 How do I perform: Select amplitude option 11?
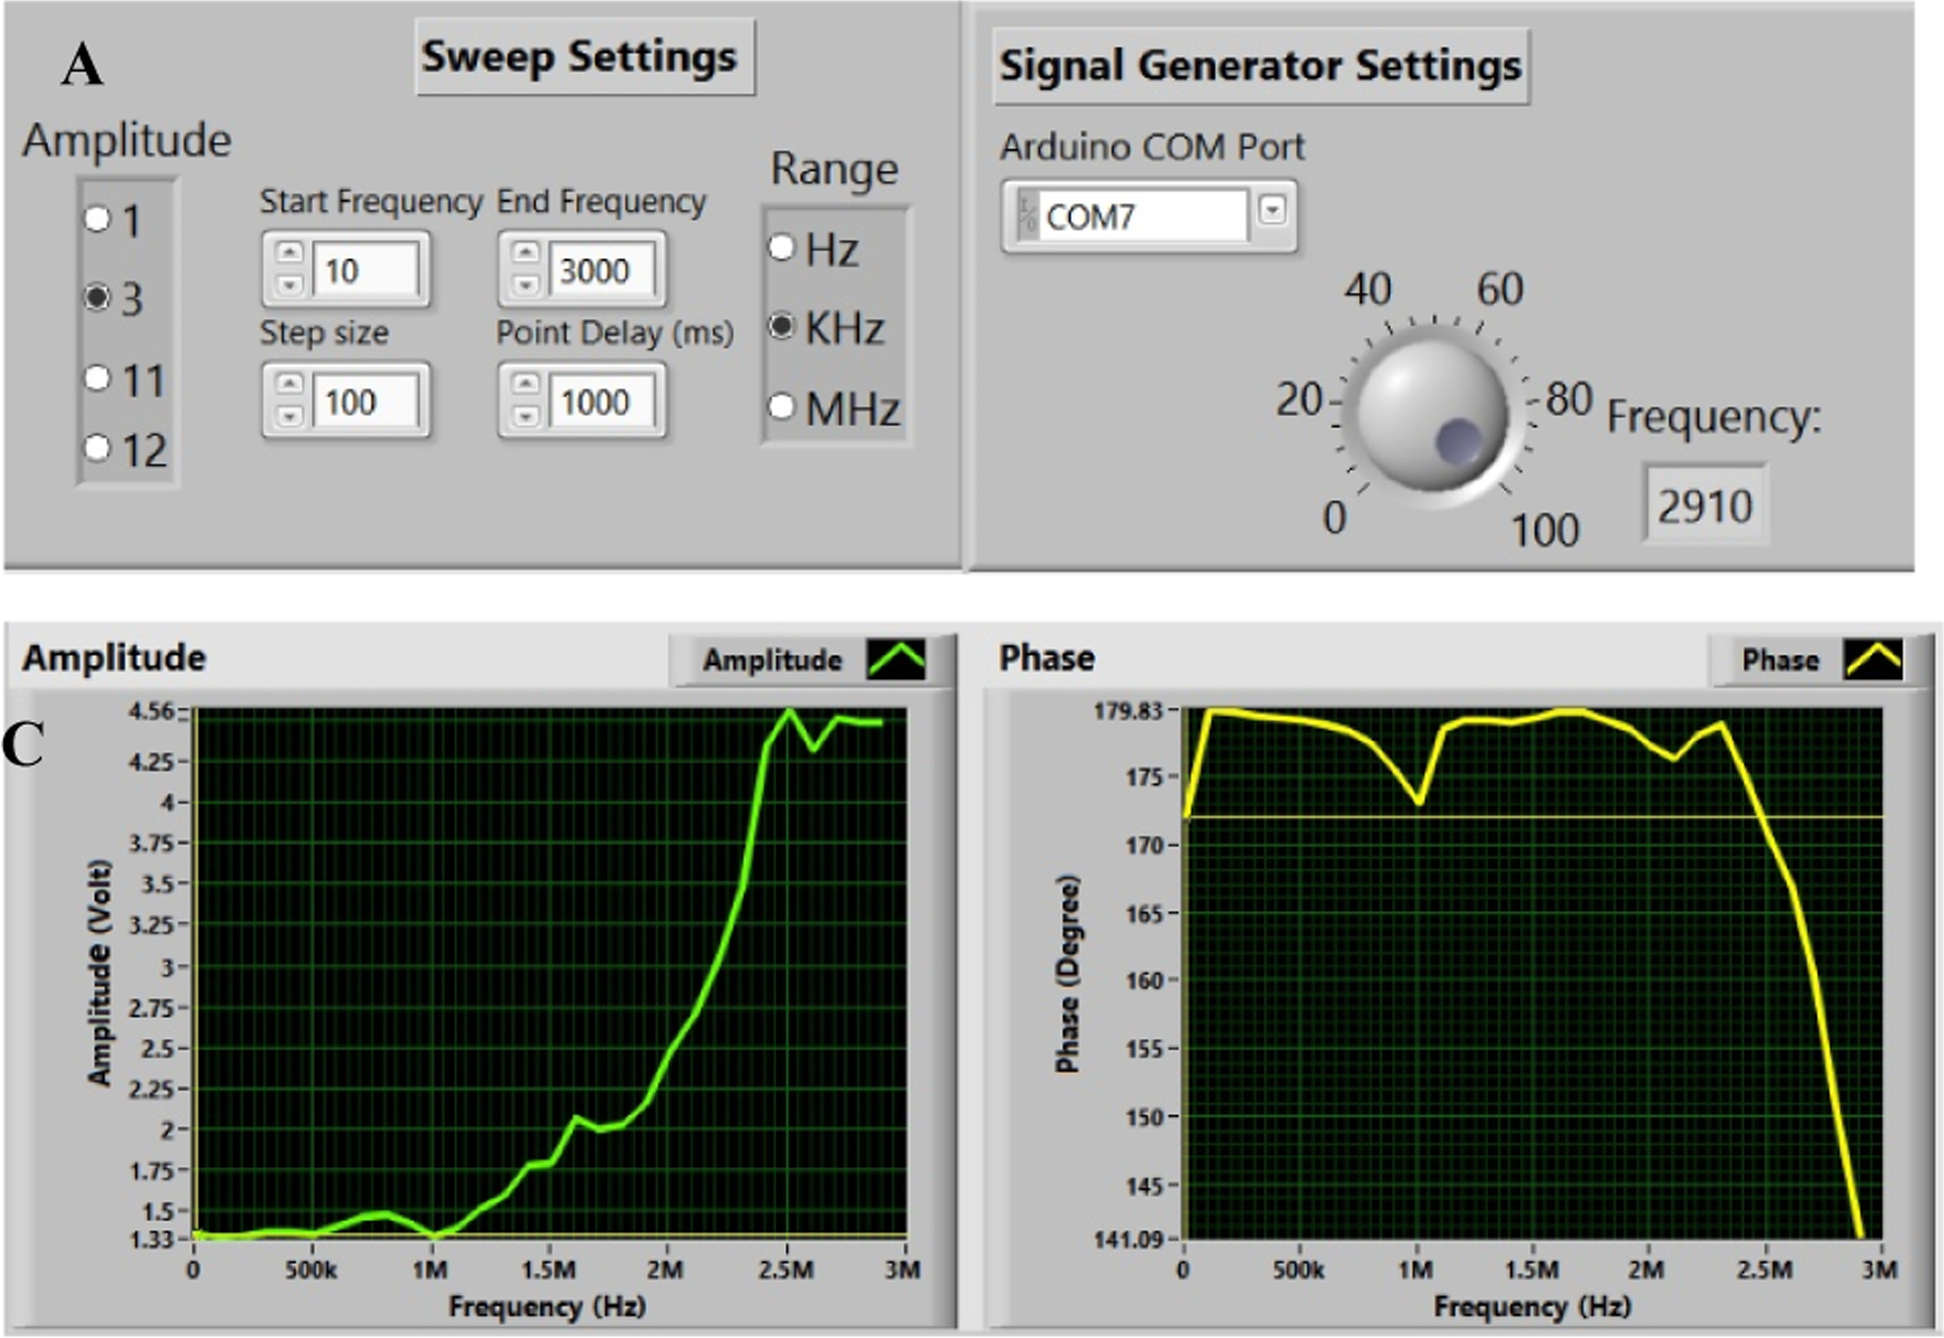point(97,378)
